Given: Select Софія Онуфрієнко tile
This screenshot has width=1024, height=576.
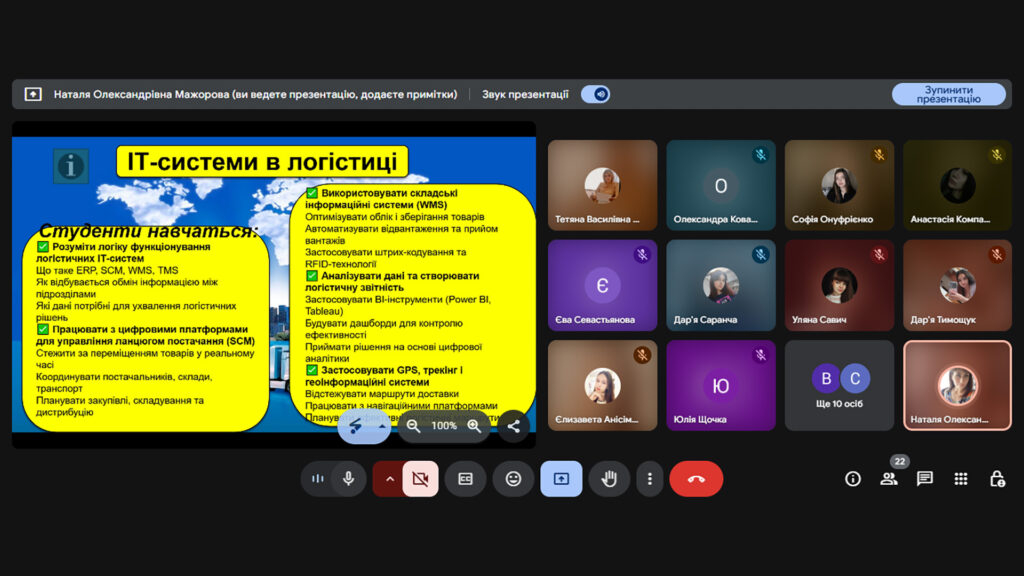Looking at the screenshot, I should tap(839, 185).
